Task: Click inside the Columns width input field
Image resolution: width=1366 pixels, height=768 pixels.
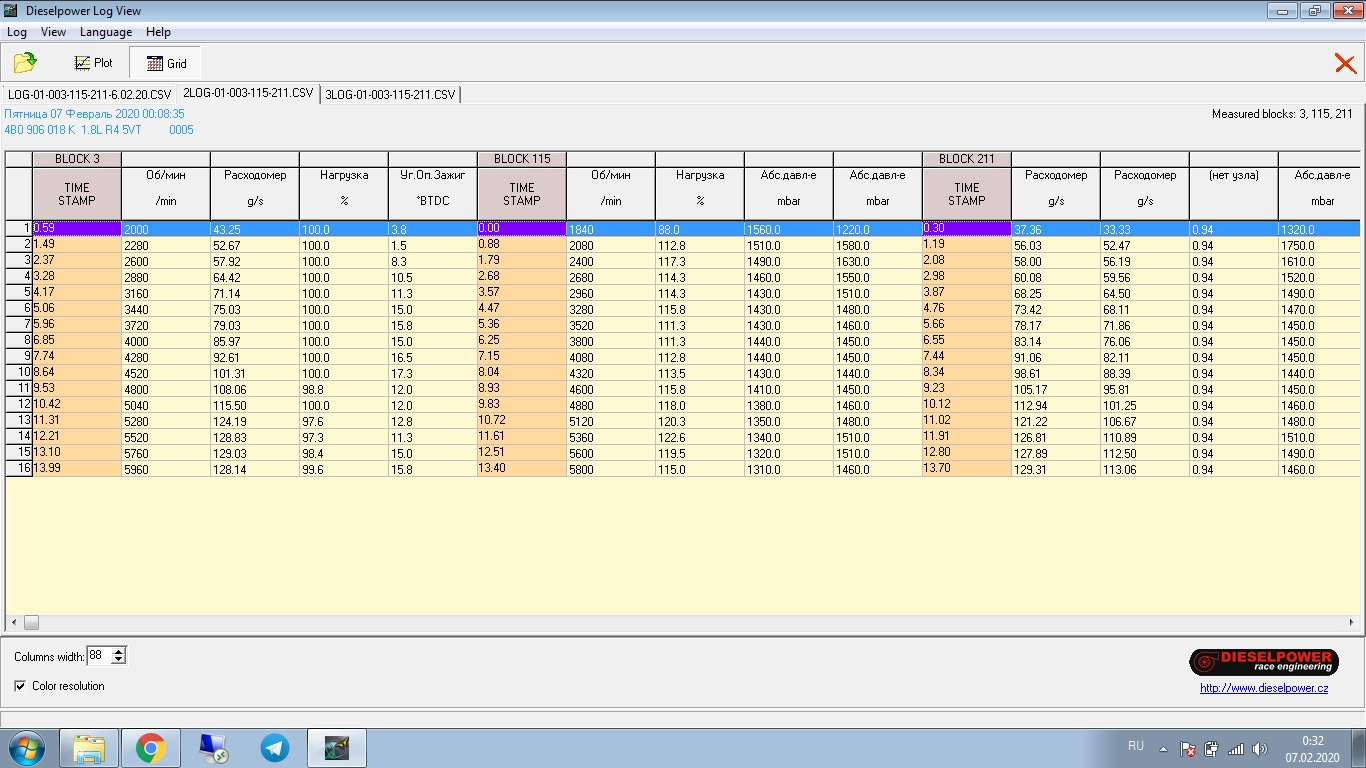Action: coord(98,656)
